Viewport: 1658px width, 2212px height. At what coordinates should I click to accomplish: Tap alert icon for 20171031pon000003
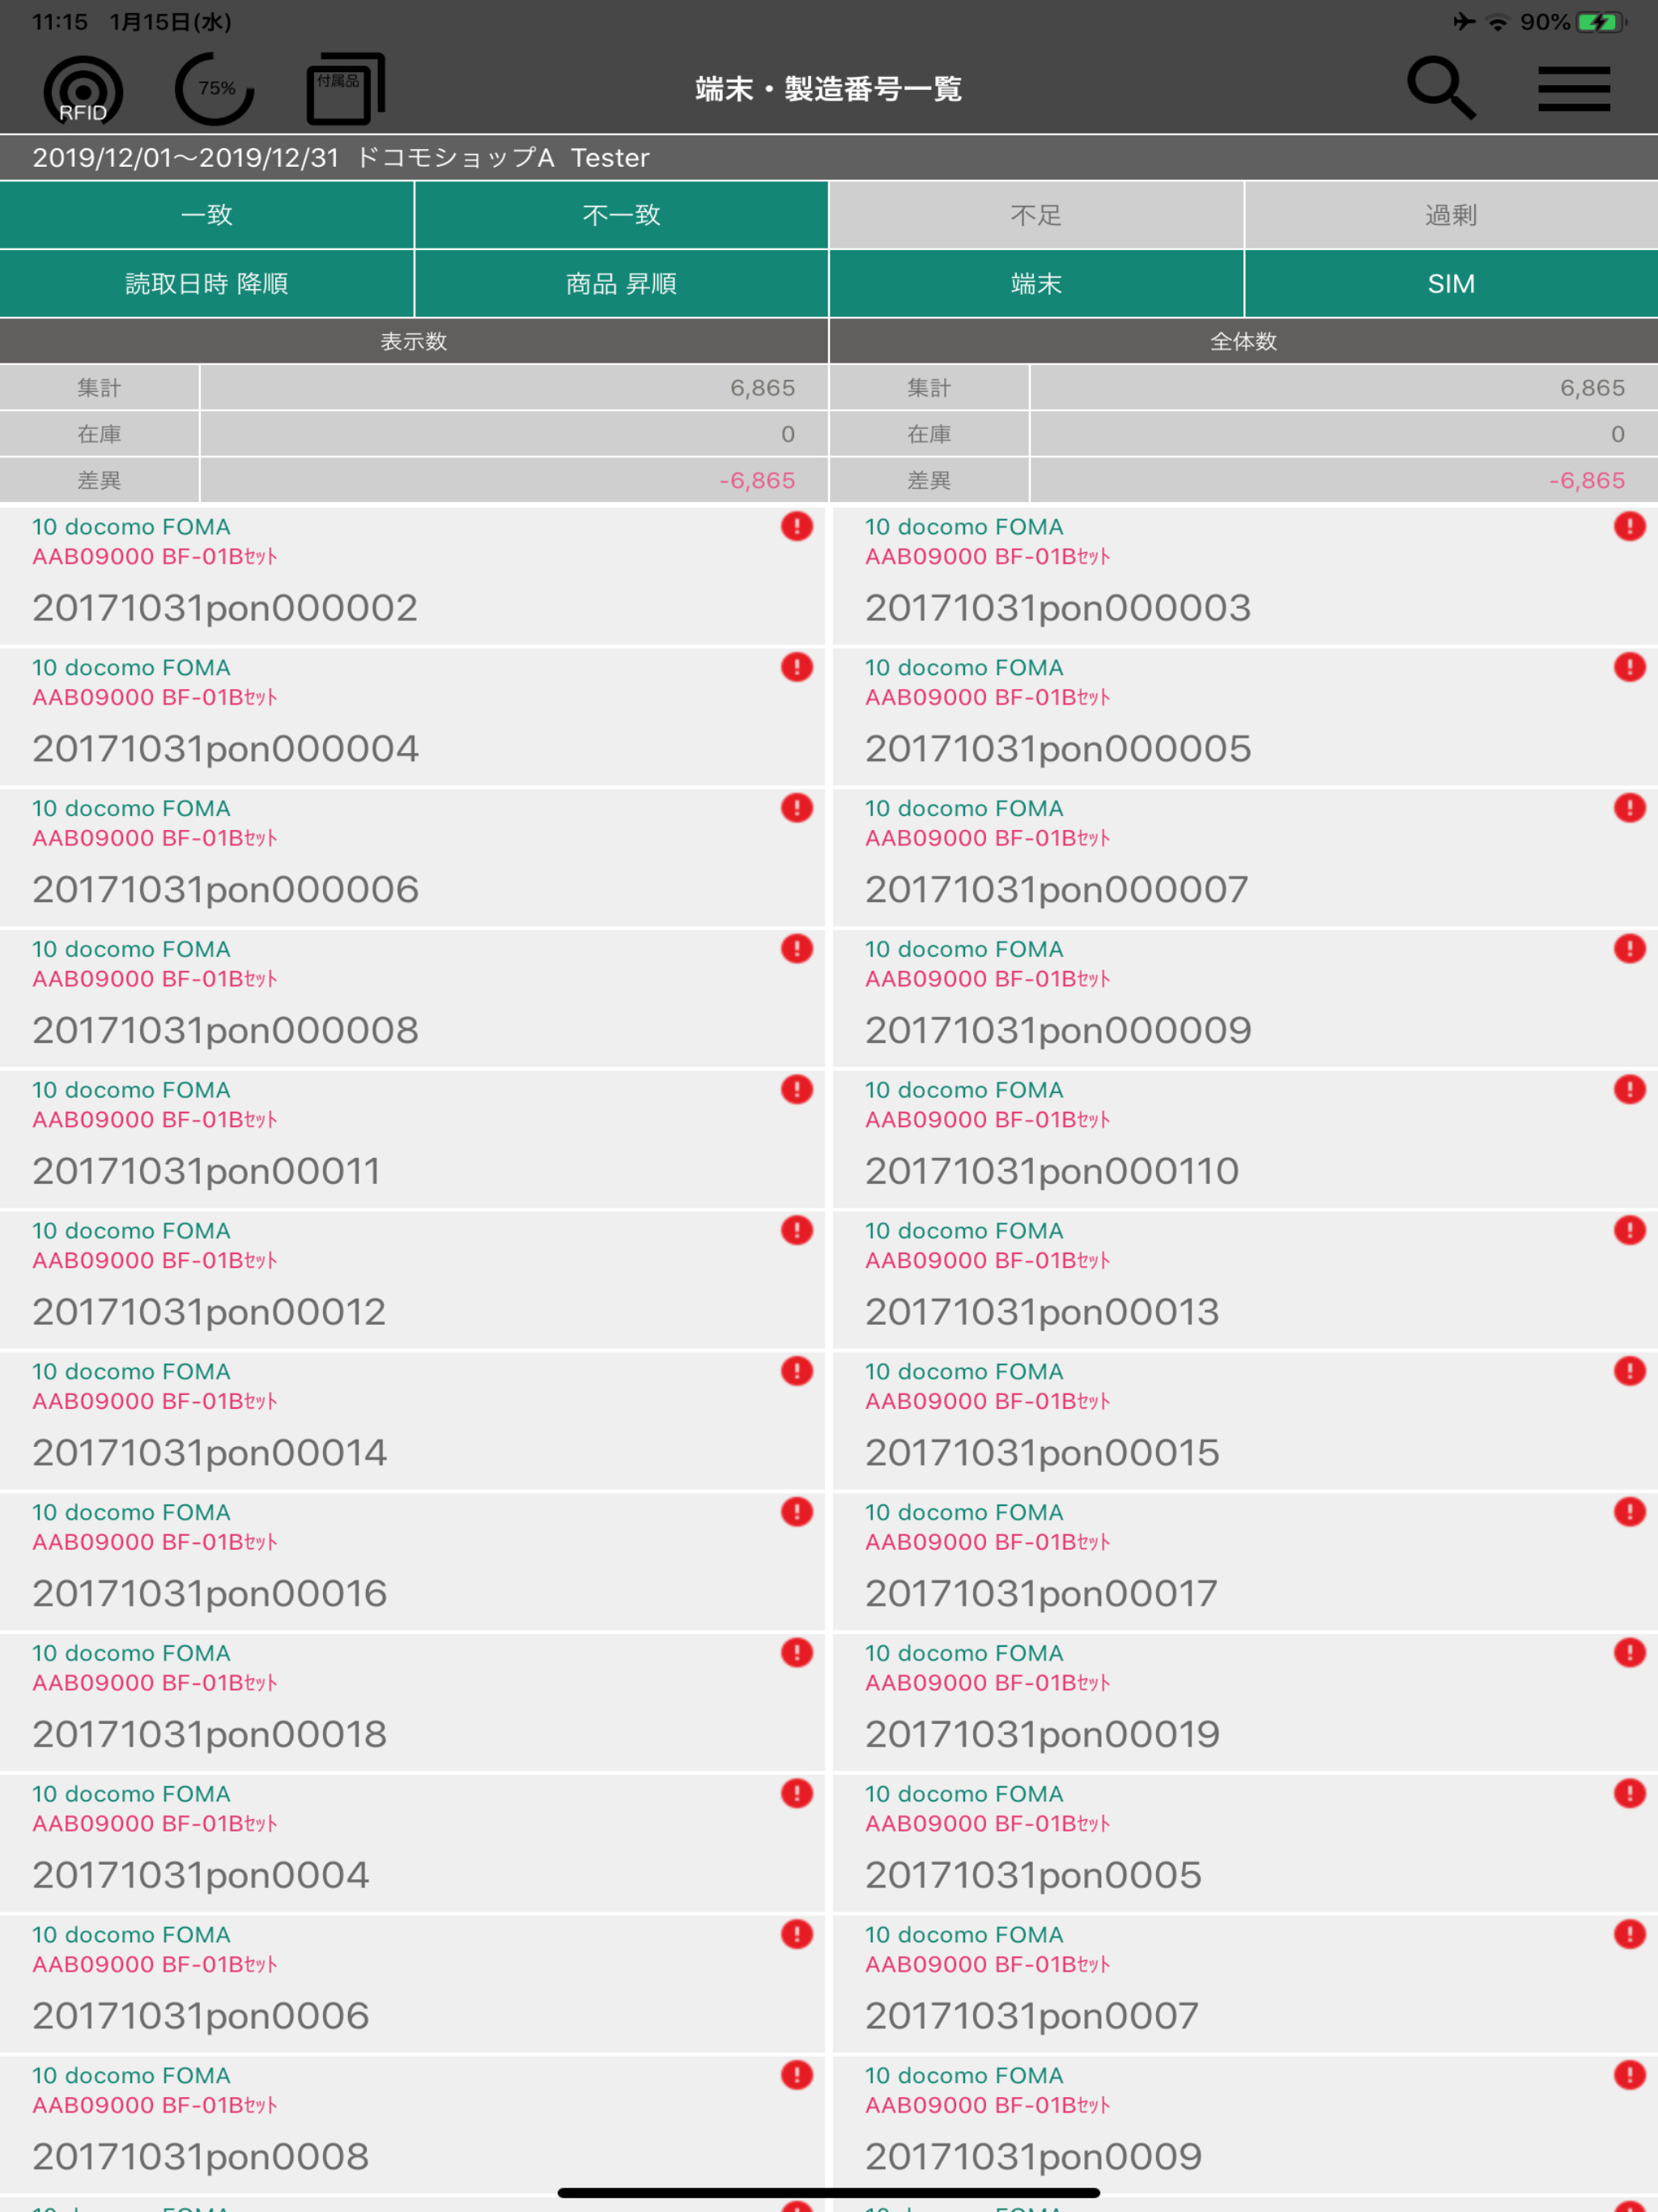[x=1629, y=526]
